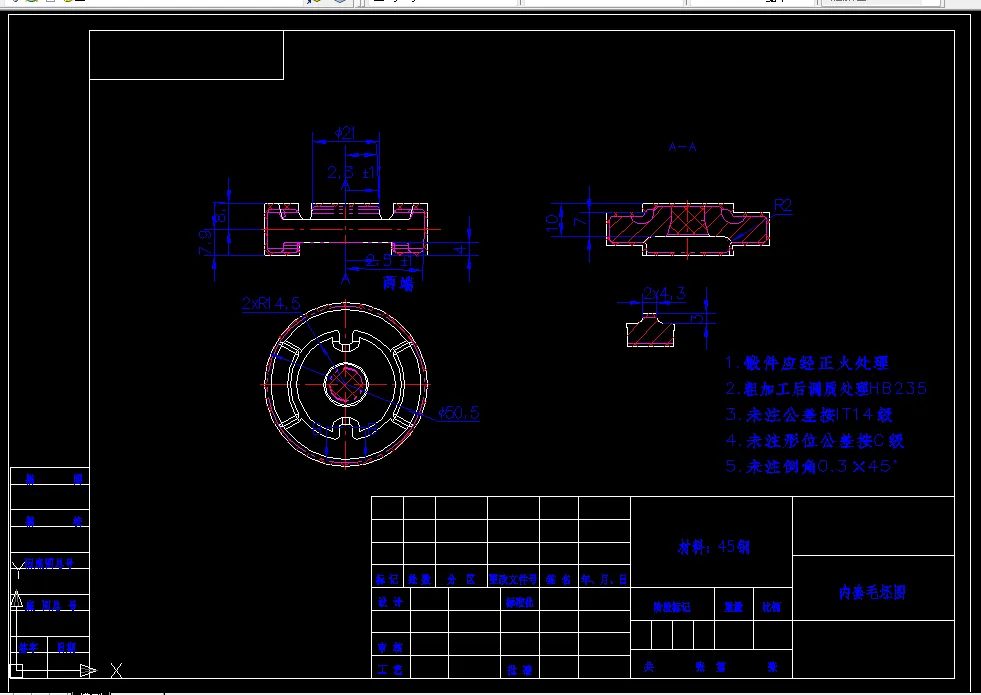Select the 2.3 ±1 upper dimension text

[x=353, y=172]
